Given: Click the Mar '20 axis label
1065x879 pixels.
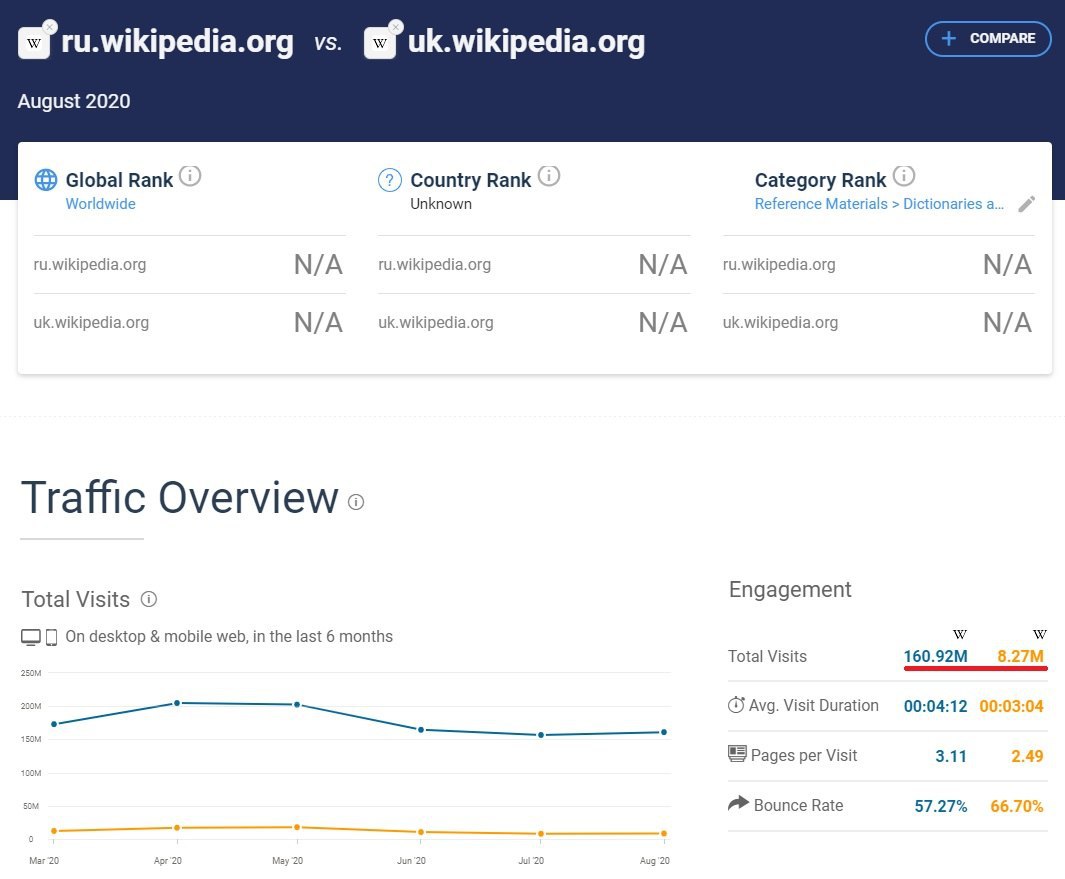Looking at the screenshot, I should click(44, 861).
